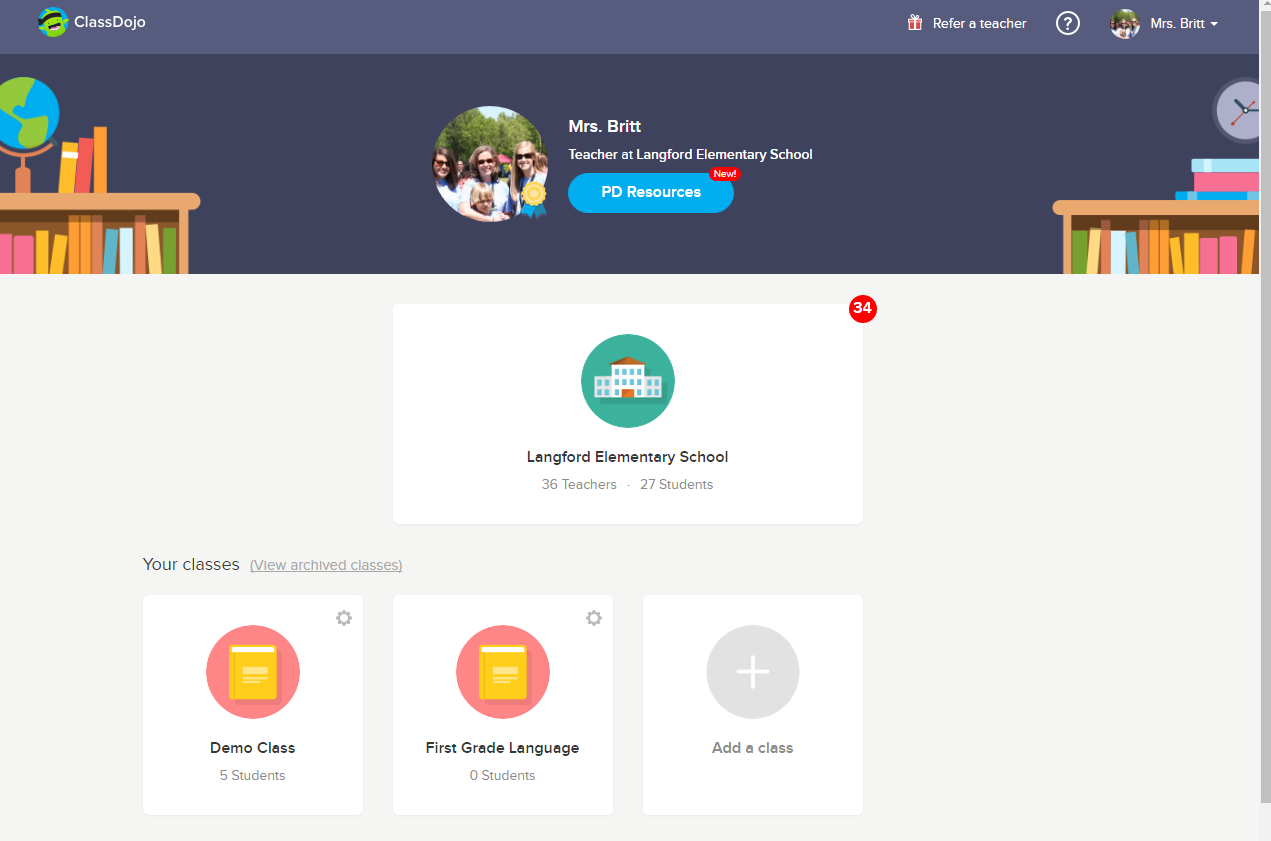Open the Demo Class title
The height and width of the screenshot is (841, 1271).
click(253, 748)
